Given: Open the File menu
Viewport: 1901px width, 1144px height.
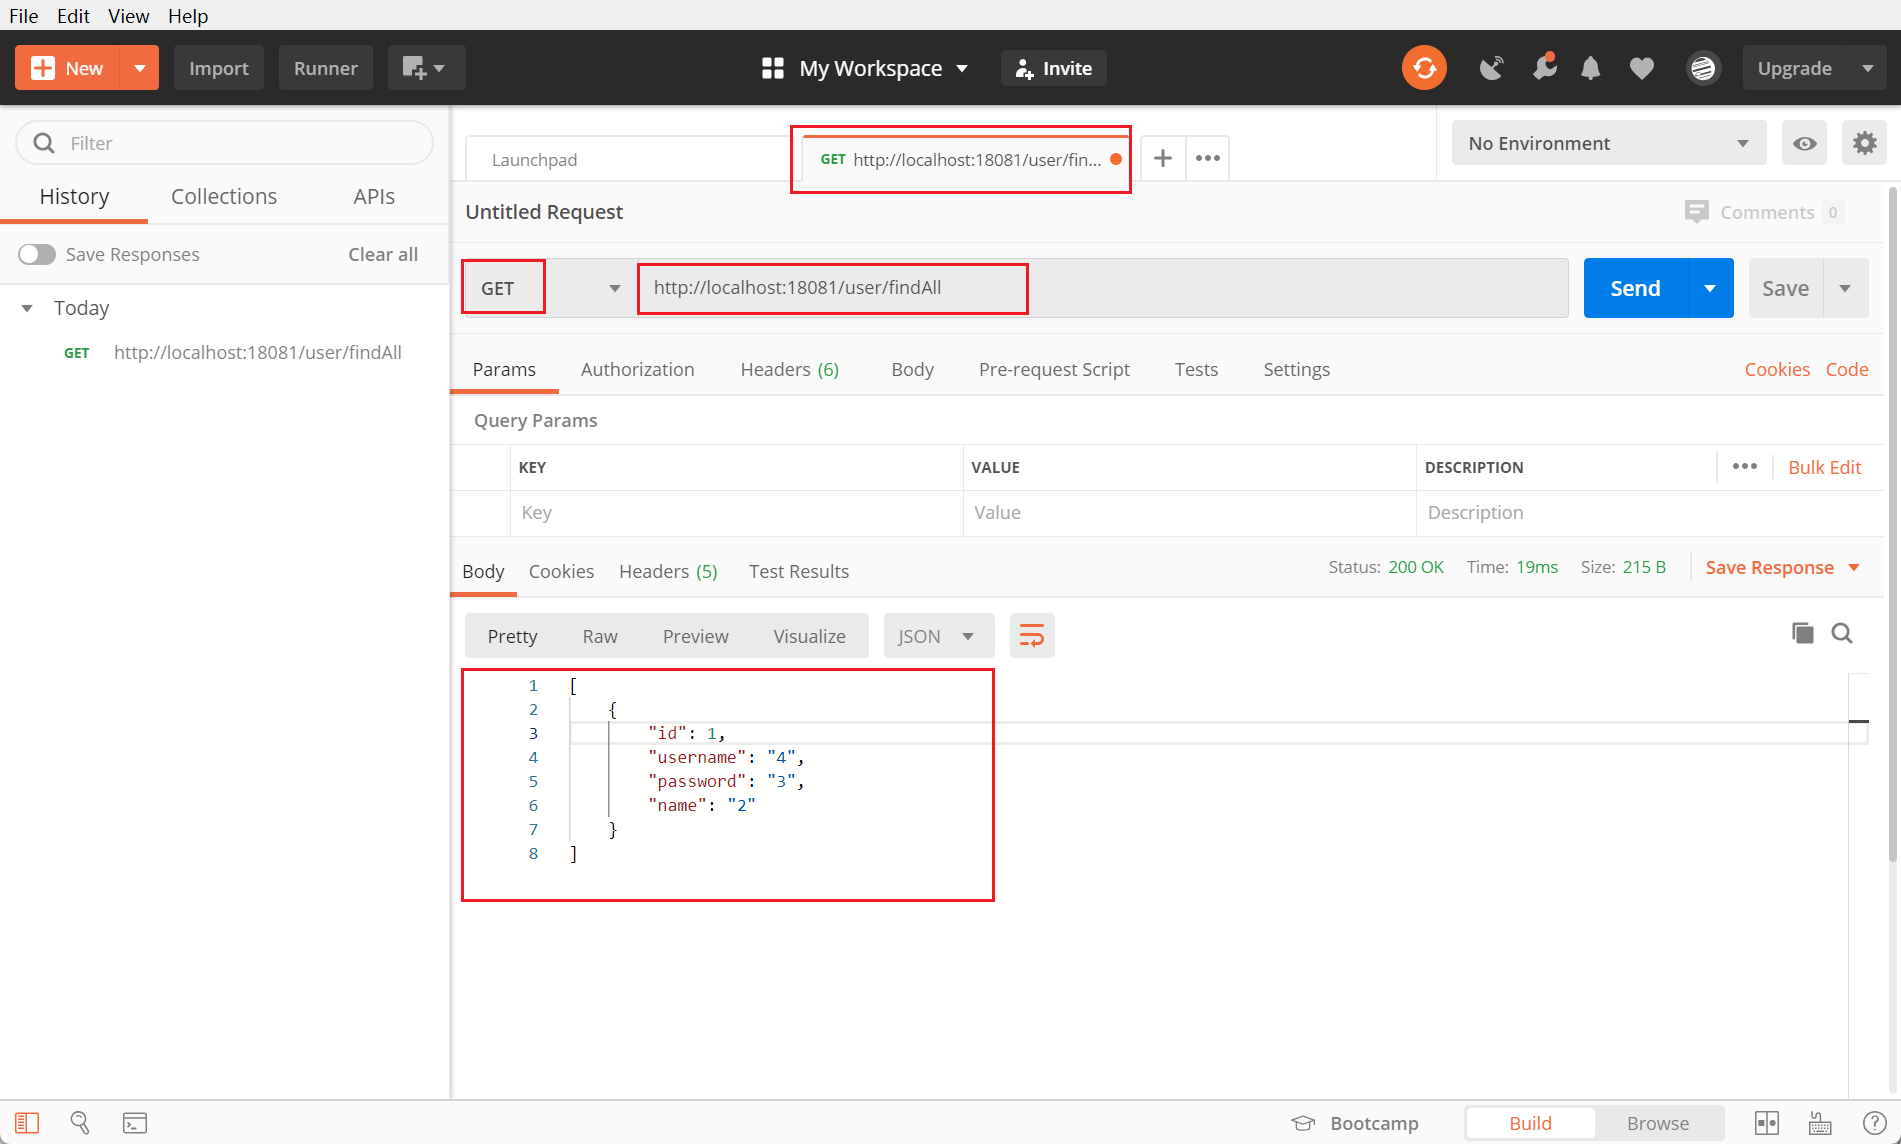Looking at the screenshot, I should pyautogui.click(x=24, y=16).
